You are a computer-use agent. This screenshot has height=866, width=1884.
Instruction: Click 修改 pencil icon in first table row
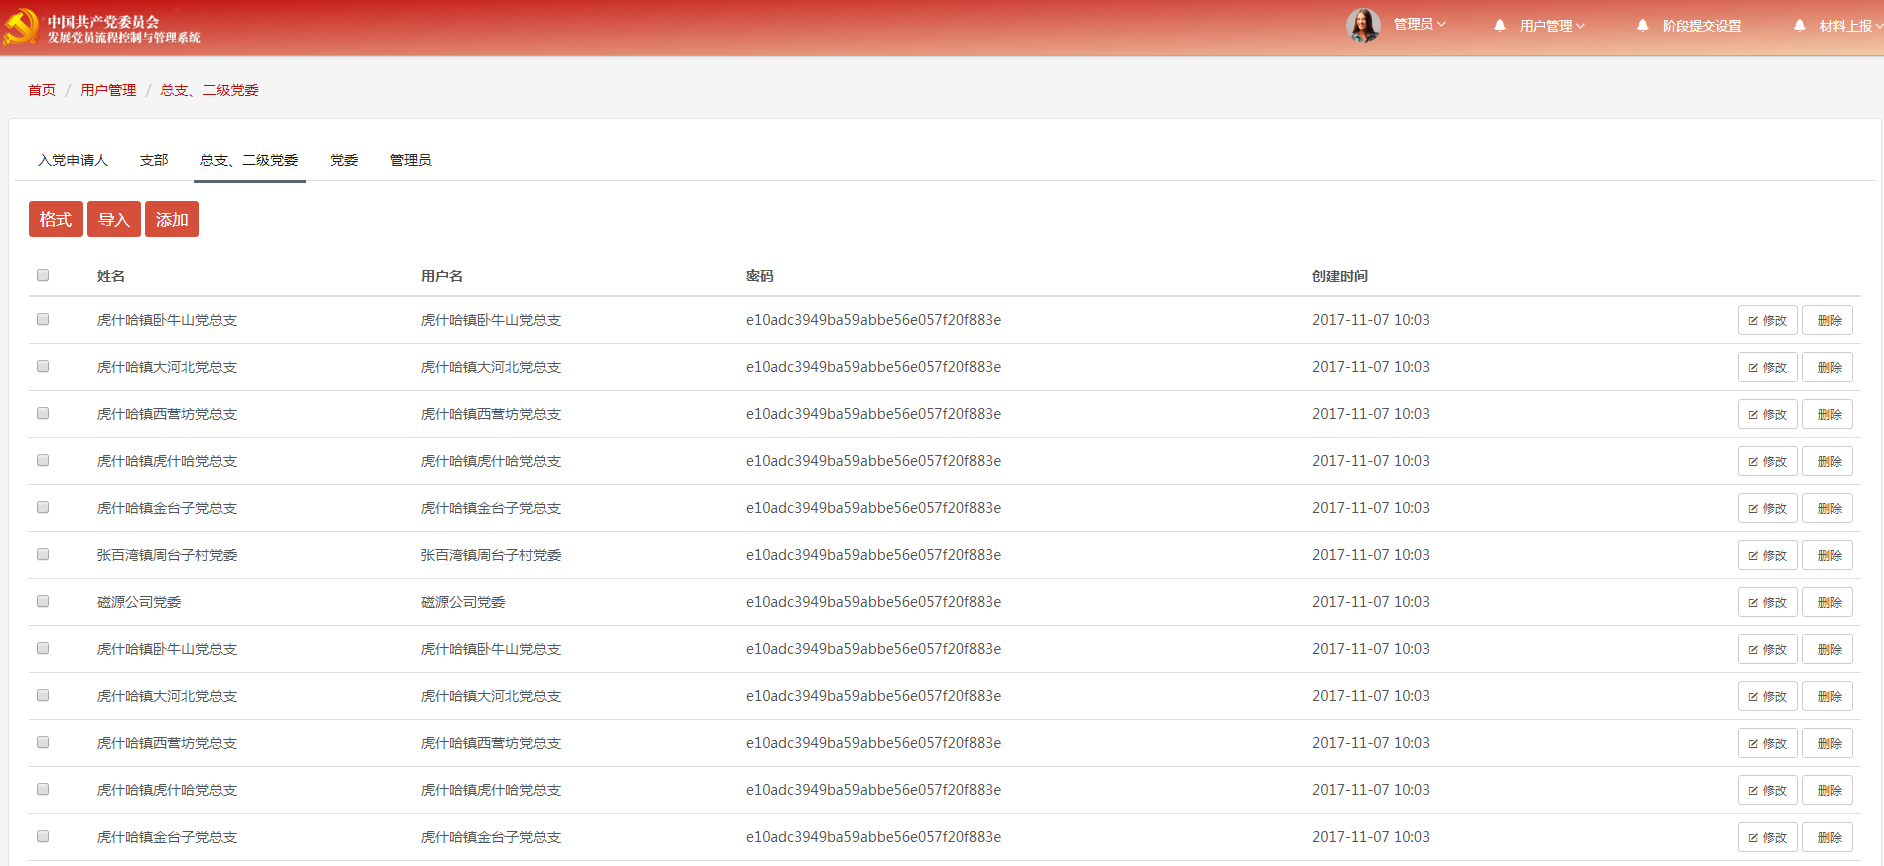pos(1753,321)
